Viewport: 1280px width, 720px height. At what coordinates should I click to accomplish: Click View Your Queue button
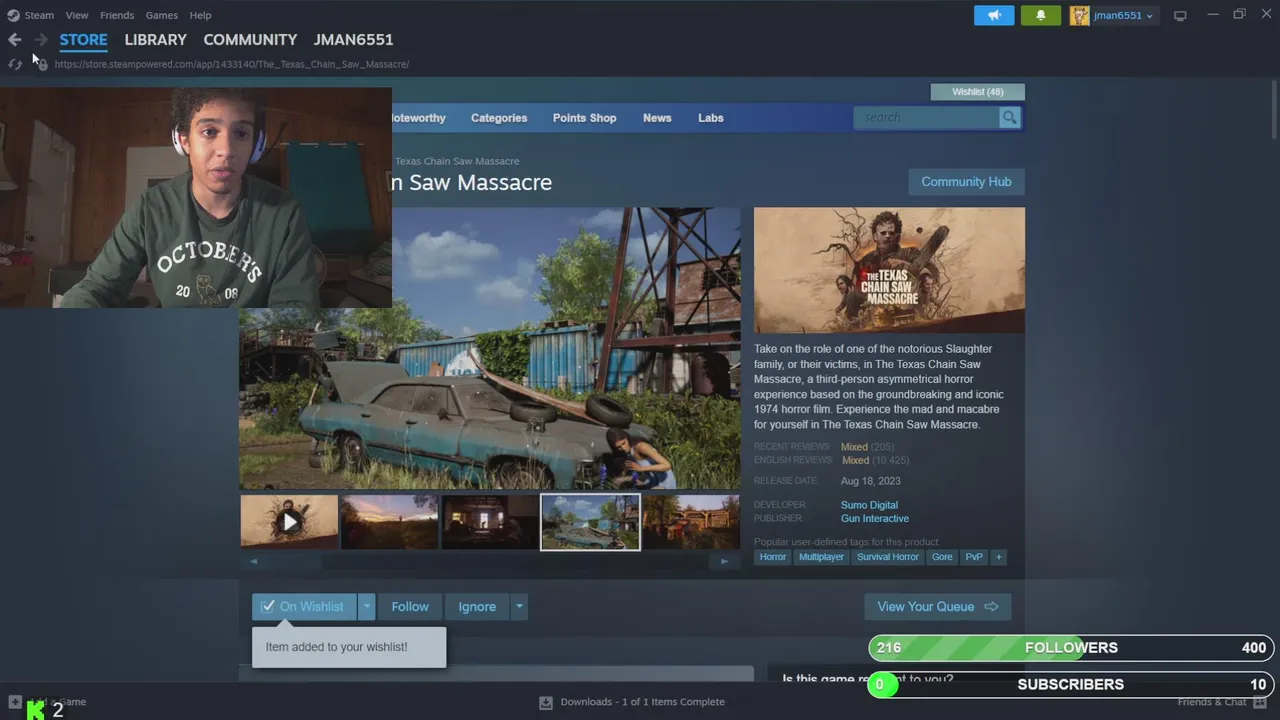tap(937, 606)
